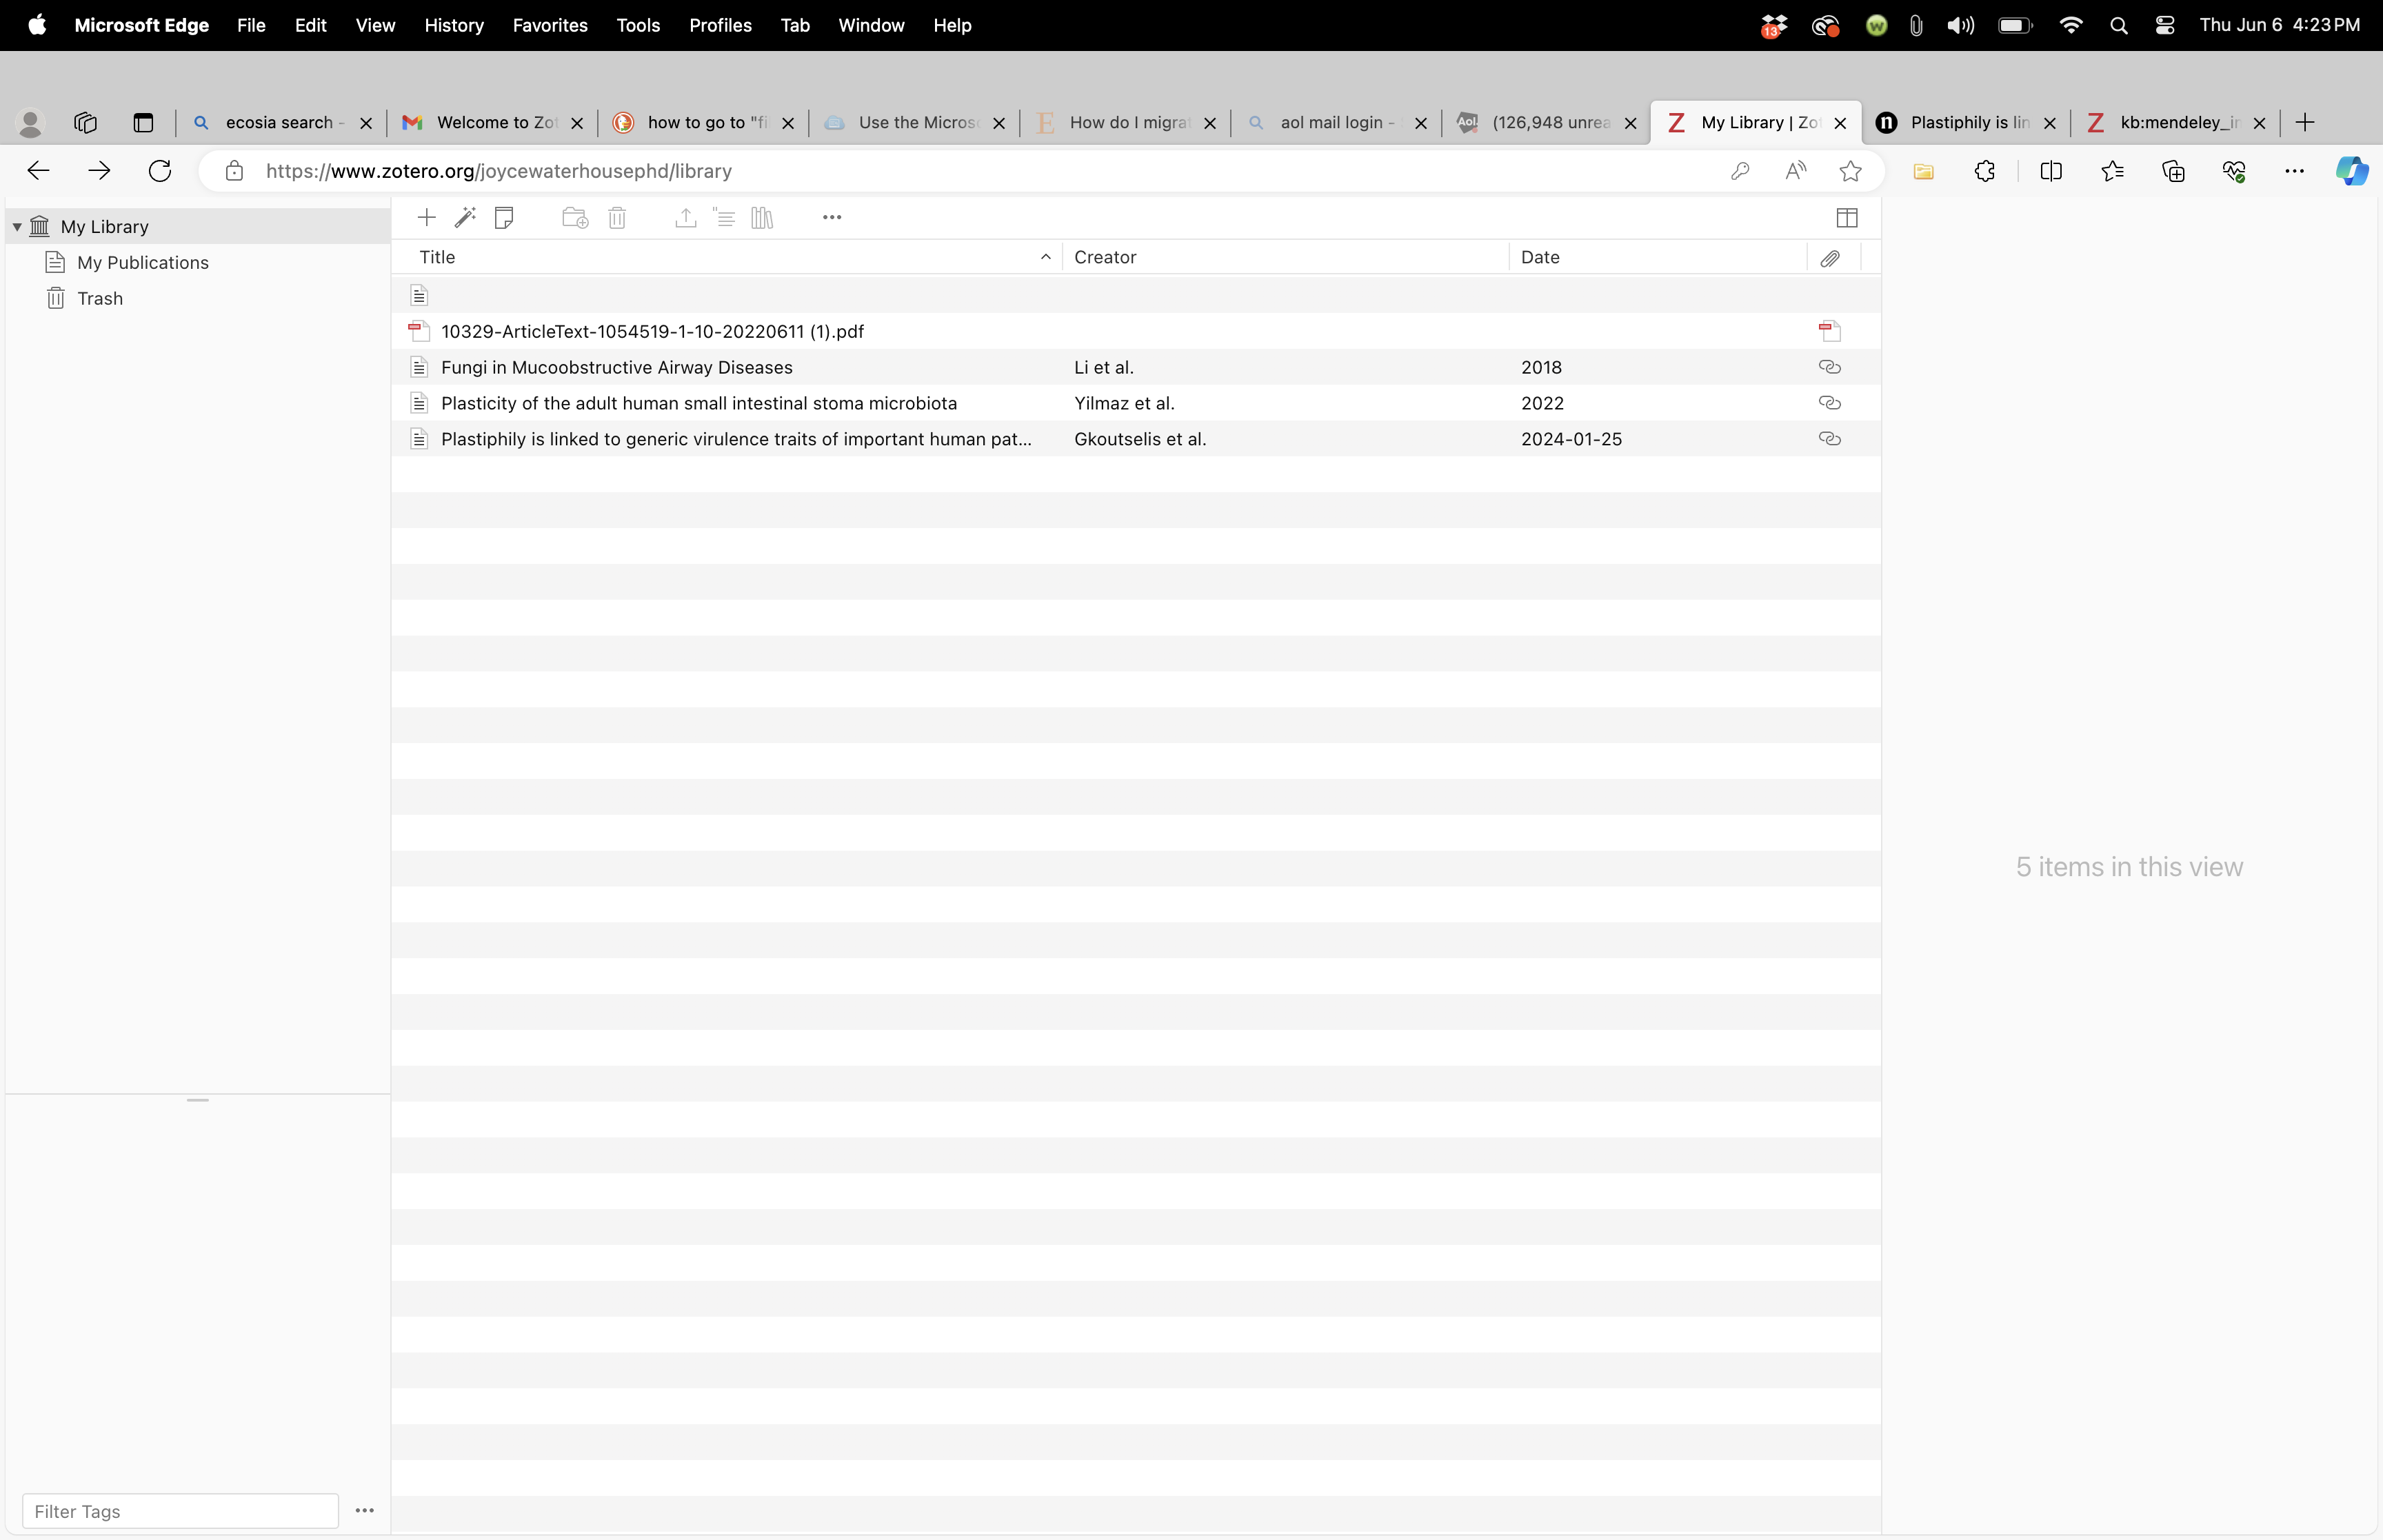Click the Add by Identifier wand icon
This screenshot has width=2383, height=1540.
pos(465,217)
